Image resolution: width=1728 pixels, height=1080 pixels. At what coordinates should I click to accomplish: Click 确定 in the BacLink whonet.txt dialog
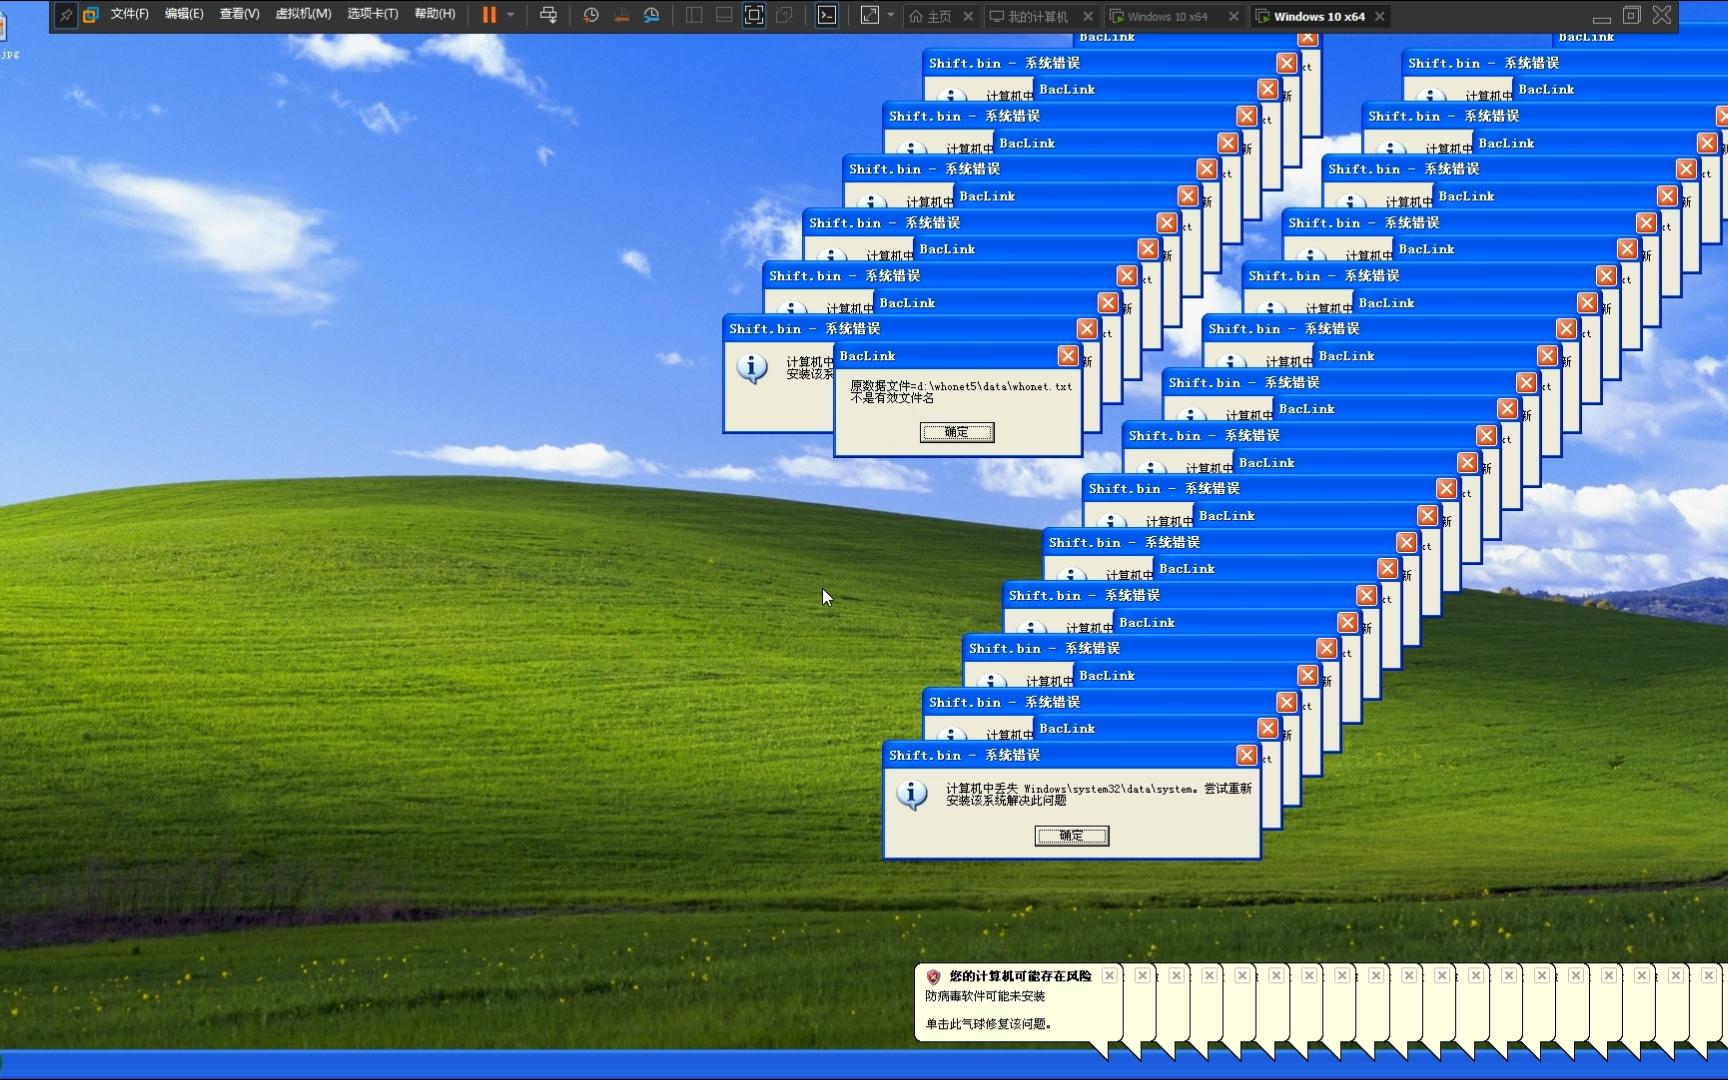click(957, 432)
